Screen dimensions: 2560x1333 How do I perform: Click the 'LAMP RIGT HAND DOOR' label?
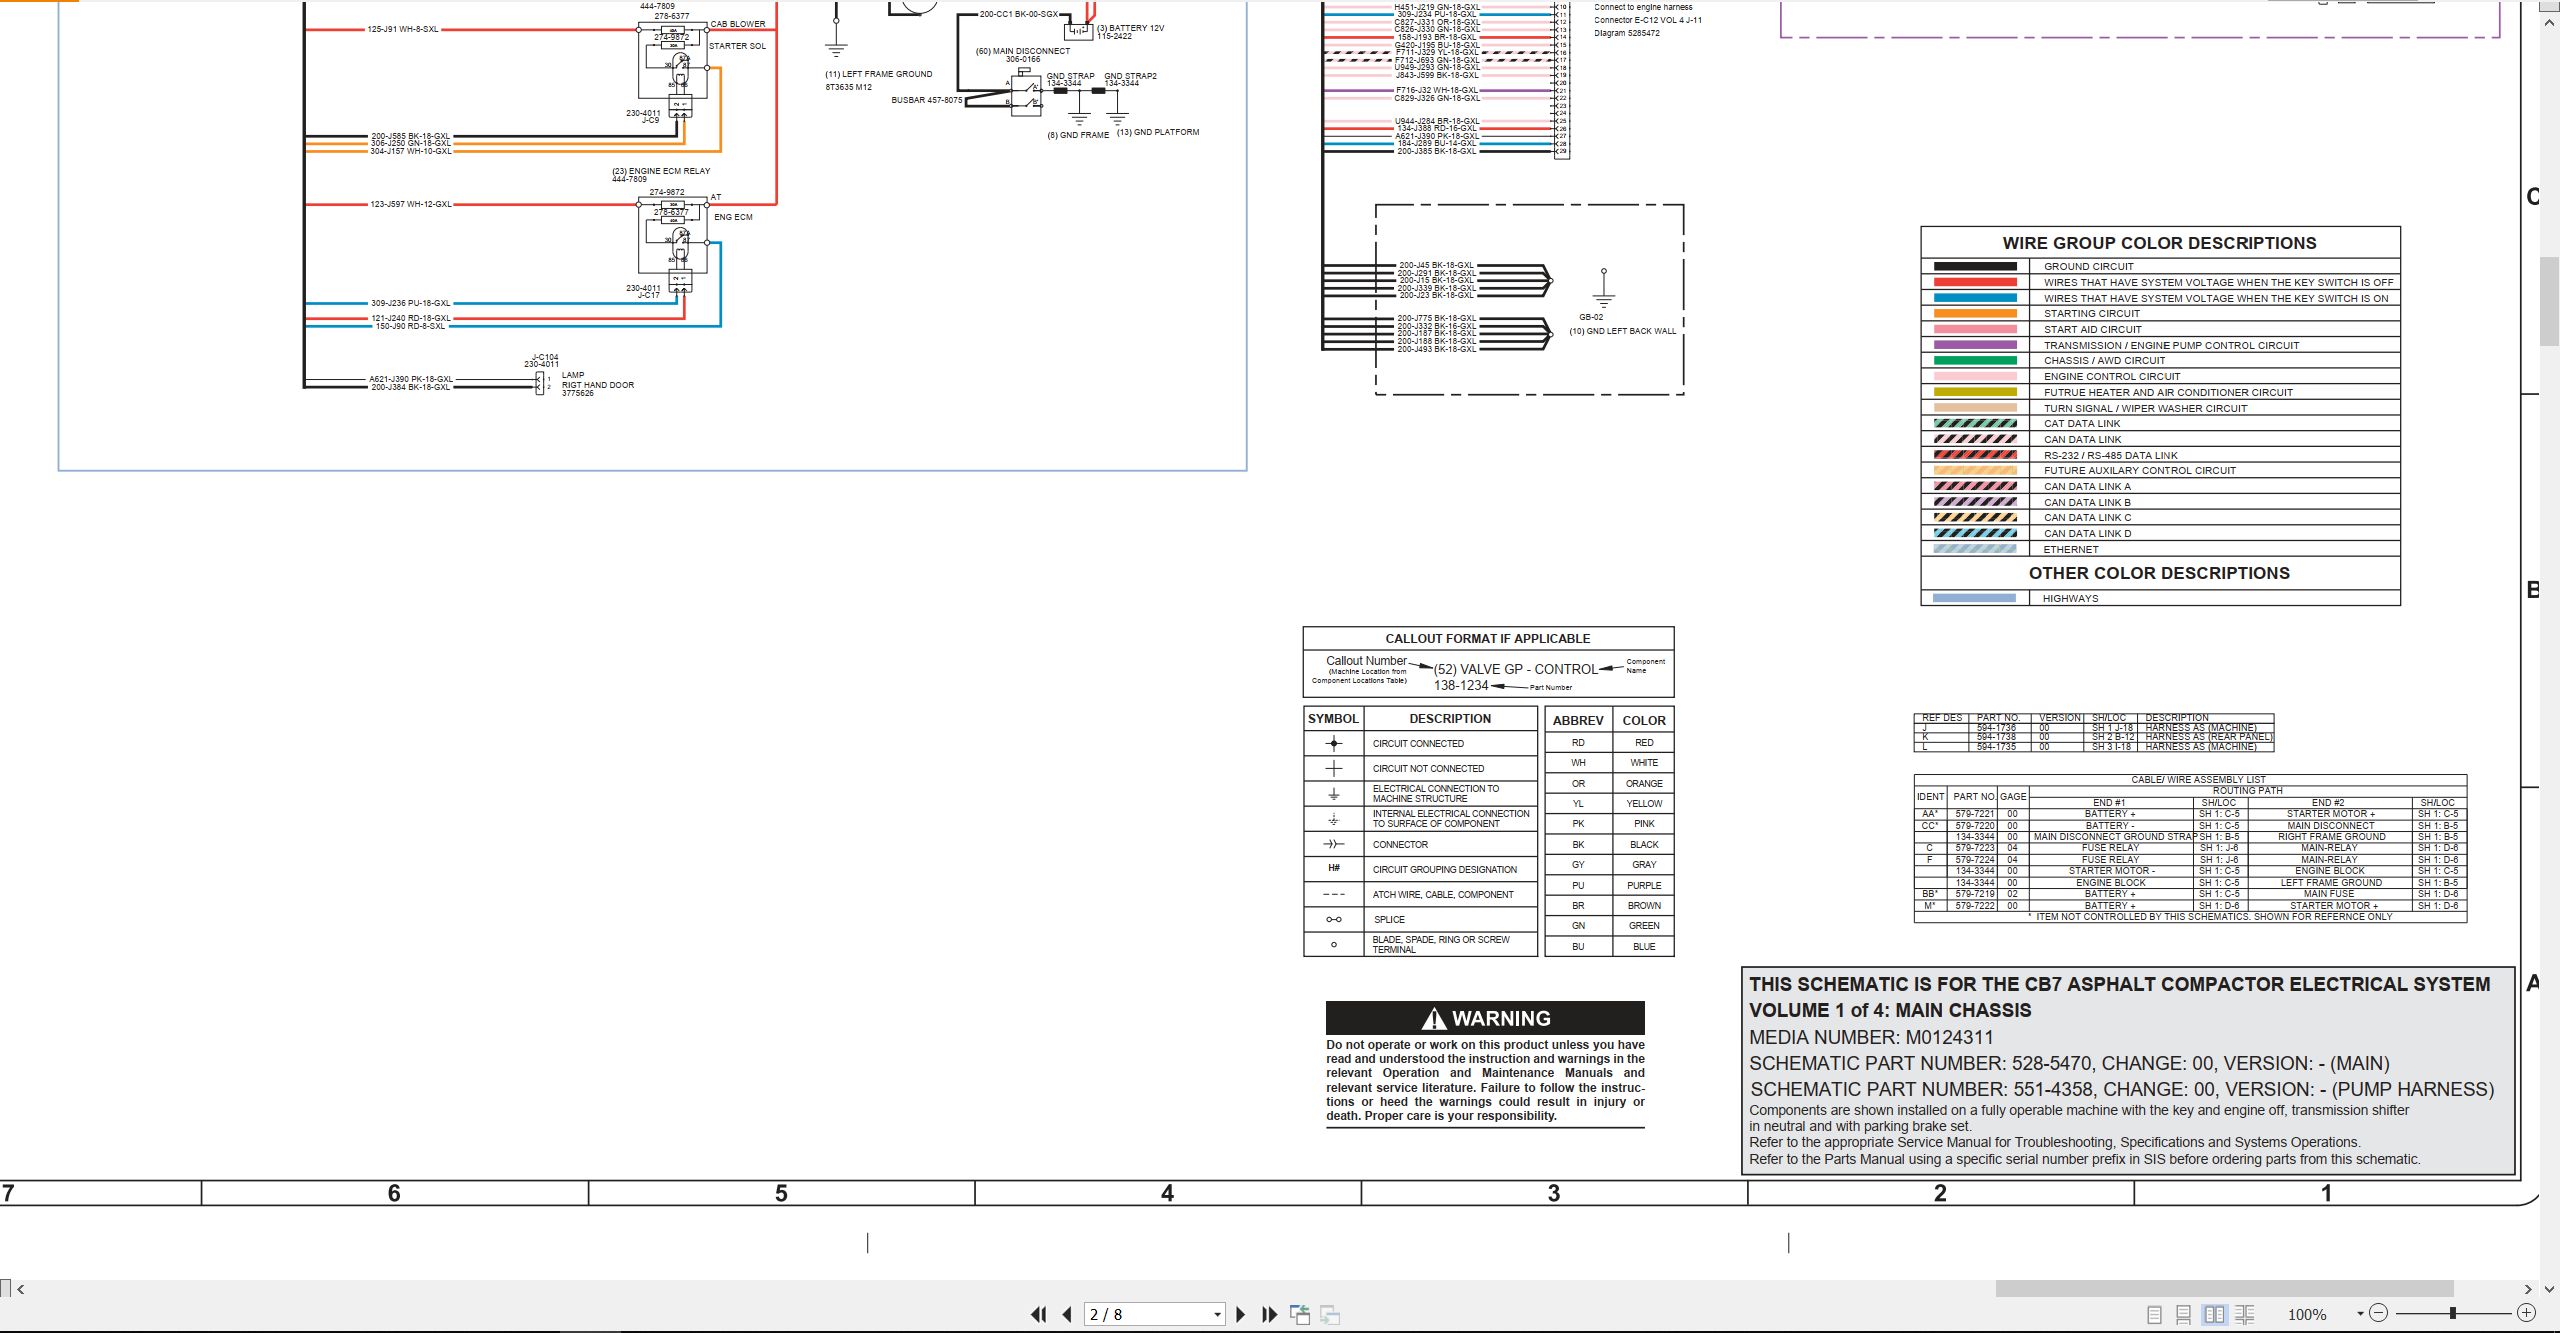tap(597, 380)
